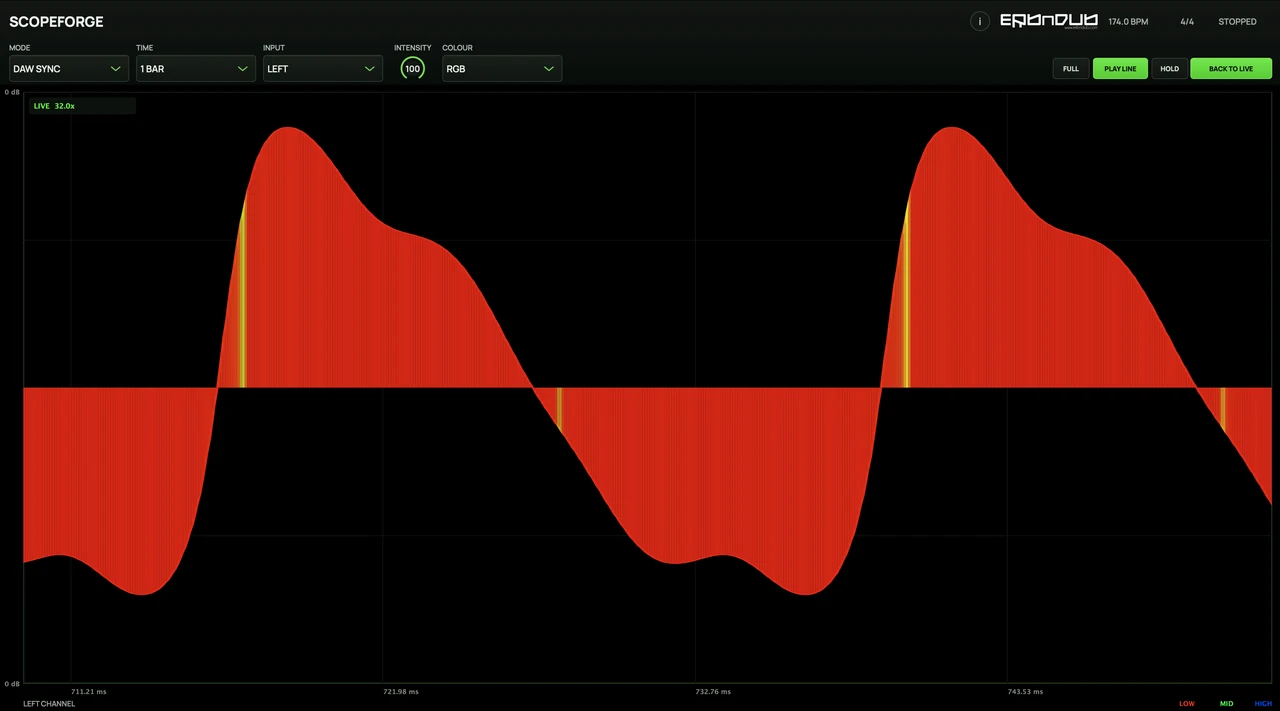Click the LOW red legend label
The image size is (1280, 711).
tap(1187, 704)
